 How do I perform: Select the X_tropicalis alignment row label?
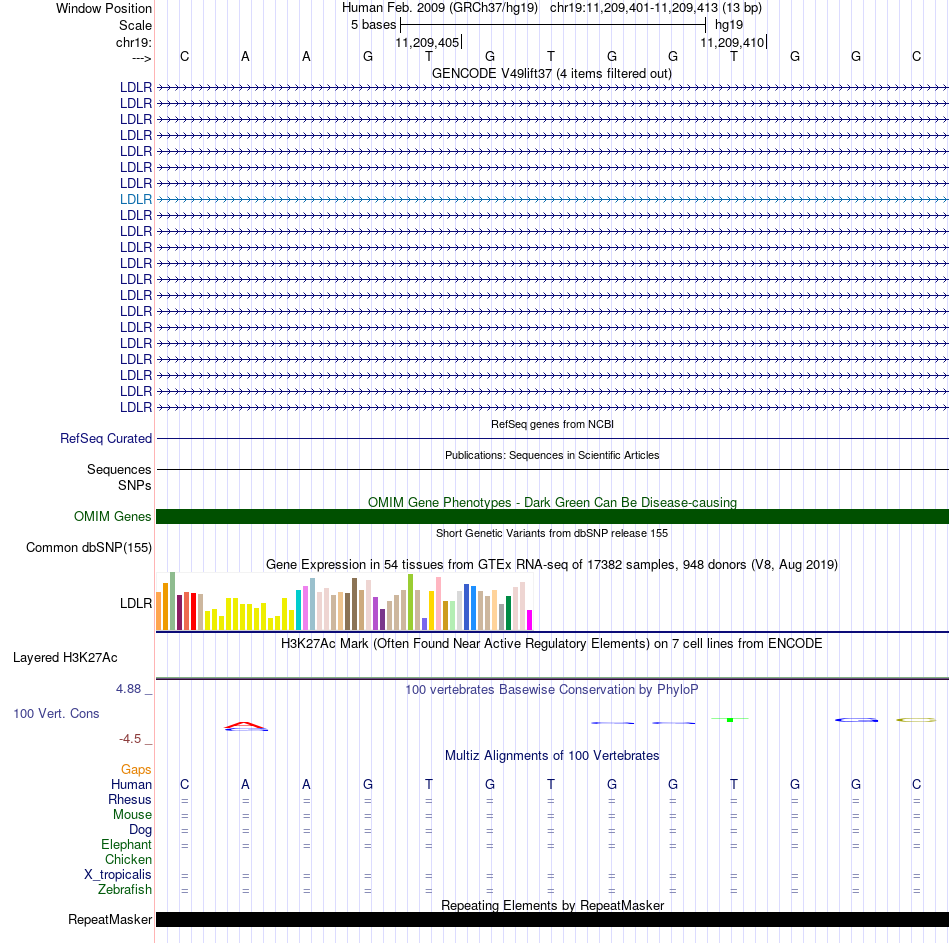(118, 875)
